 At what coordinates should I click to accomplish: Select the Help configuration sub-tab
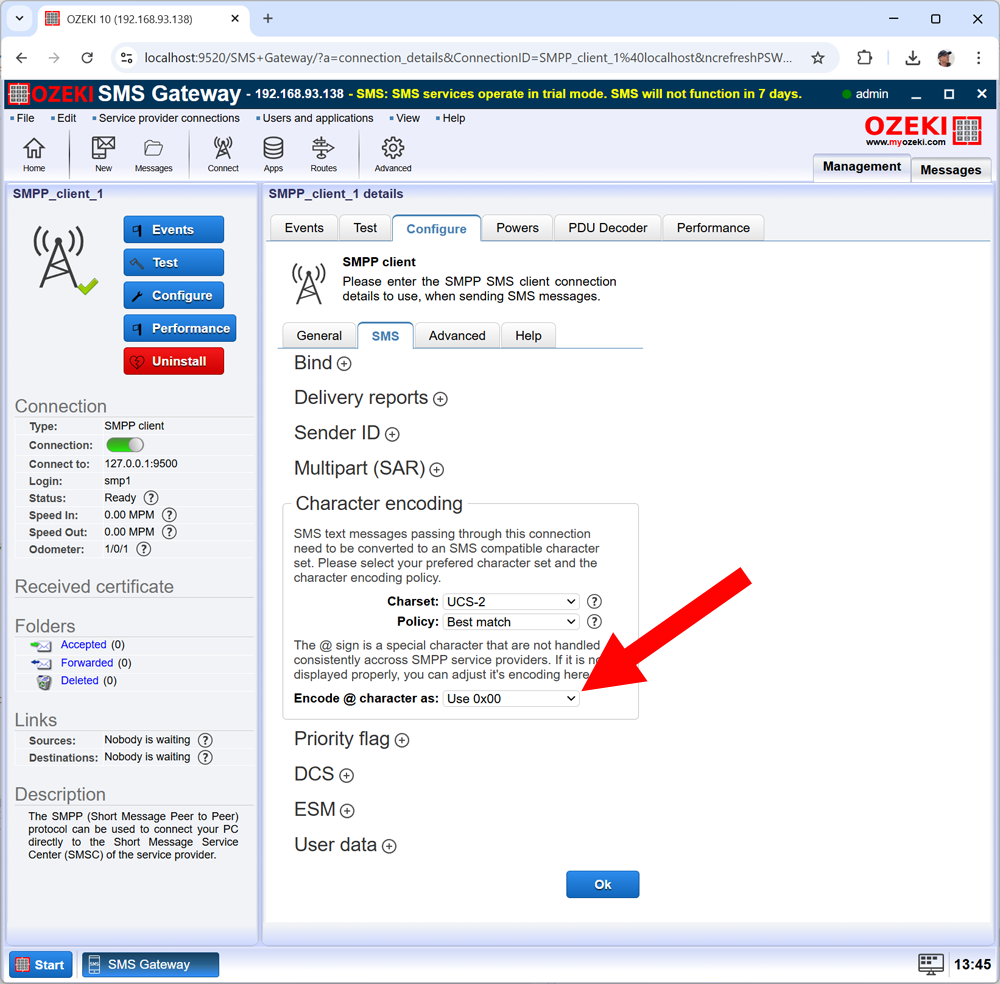coord(528,335)
